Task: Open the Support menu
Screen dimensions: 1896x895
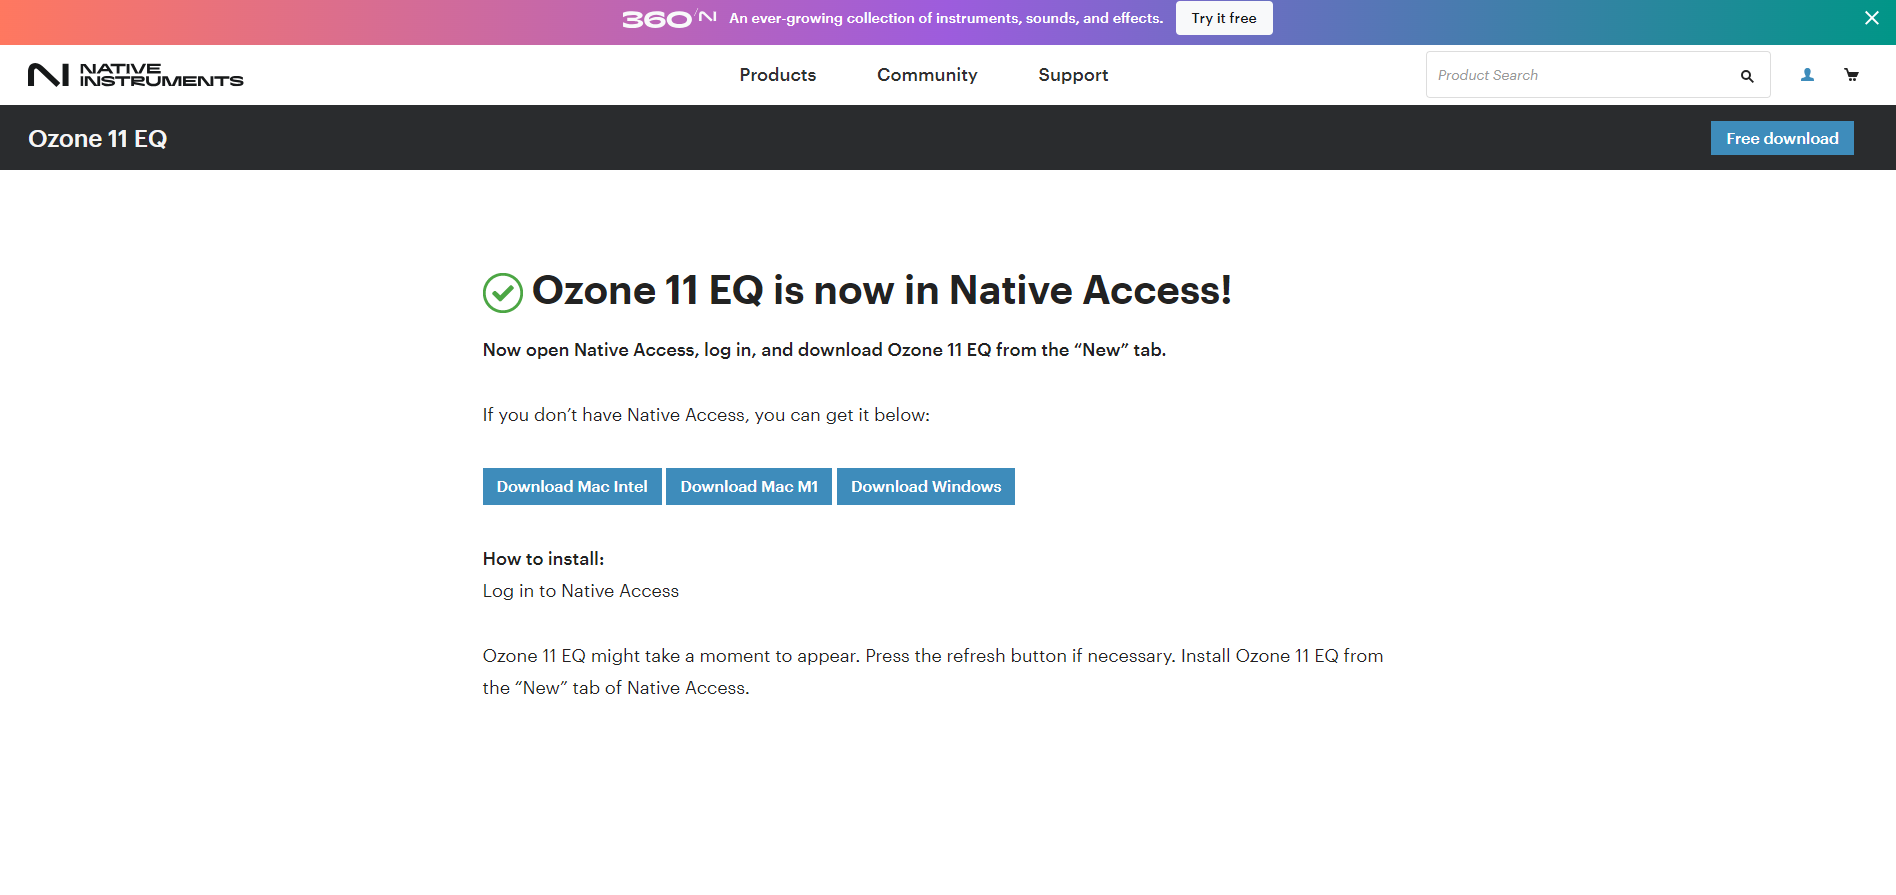Action: (1073, 75)
